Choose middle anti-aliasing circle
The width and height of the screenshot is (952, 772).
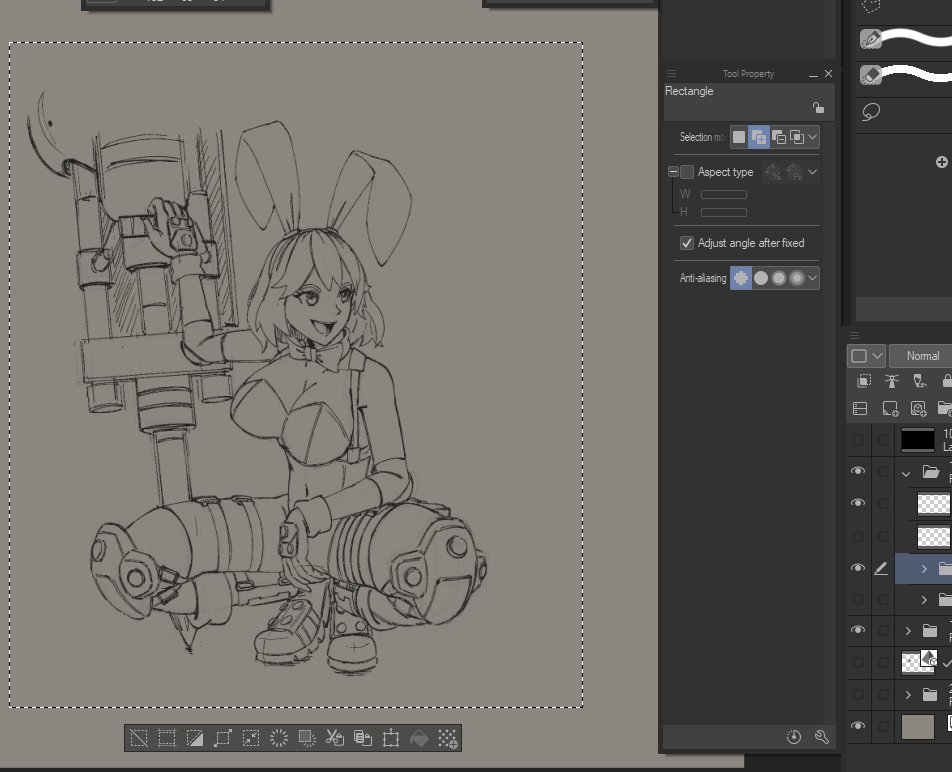coord(779,278)
